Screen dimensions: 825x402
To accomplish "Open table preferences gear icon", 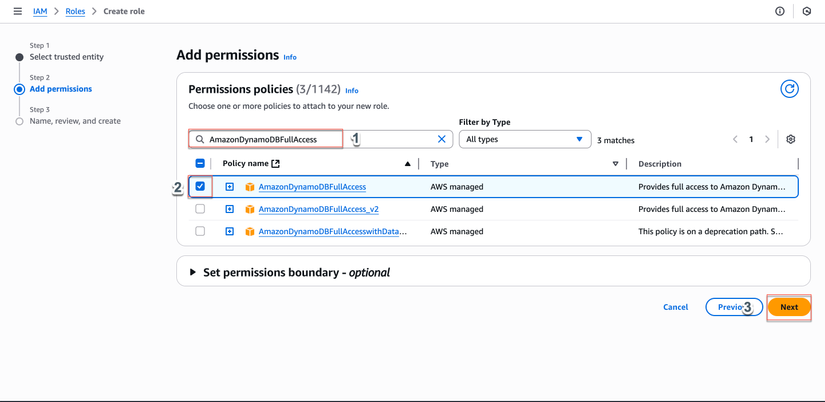I will [x=790, y=139].
